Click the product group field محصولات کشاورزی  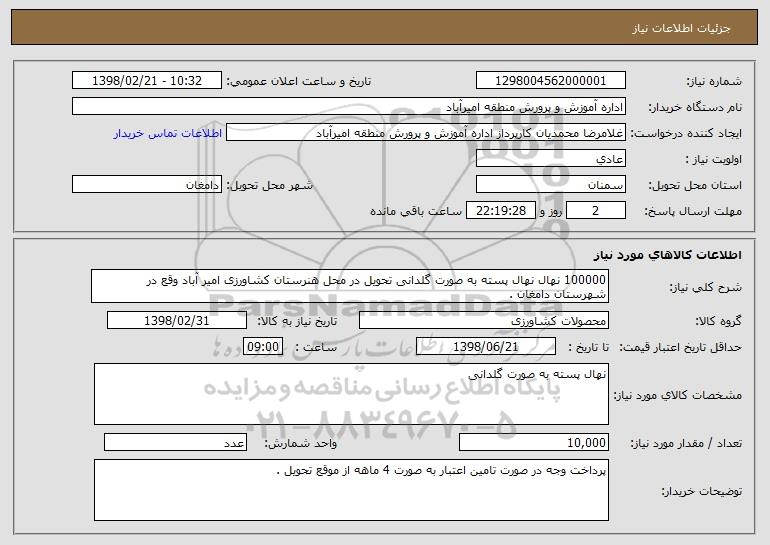coord(484,321)
